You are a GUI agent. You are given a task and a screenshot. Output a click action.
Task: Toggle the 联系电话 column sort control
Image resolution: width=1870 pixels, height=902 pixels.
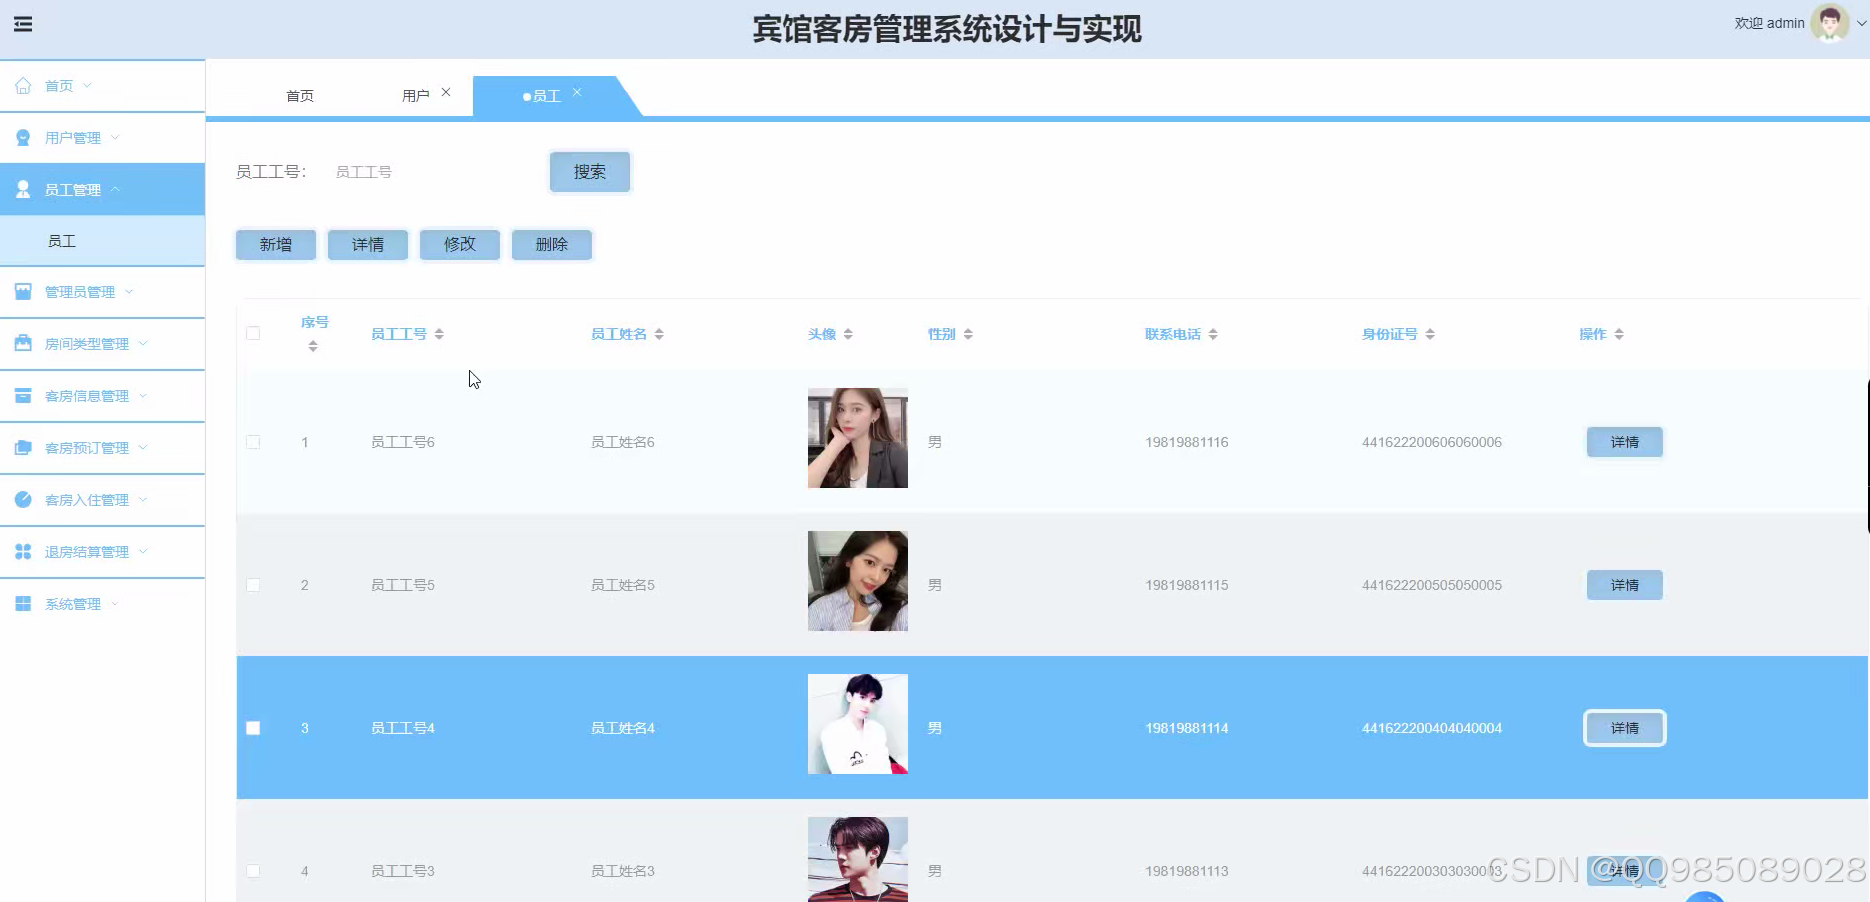tap(1213, 333)
